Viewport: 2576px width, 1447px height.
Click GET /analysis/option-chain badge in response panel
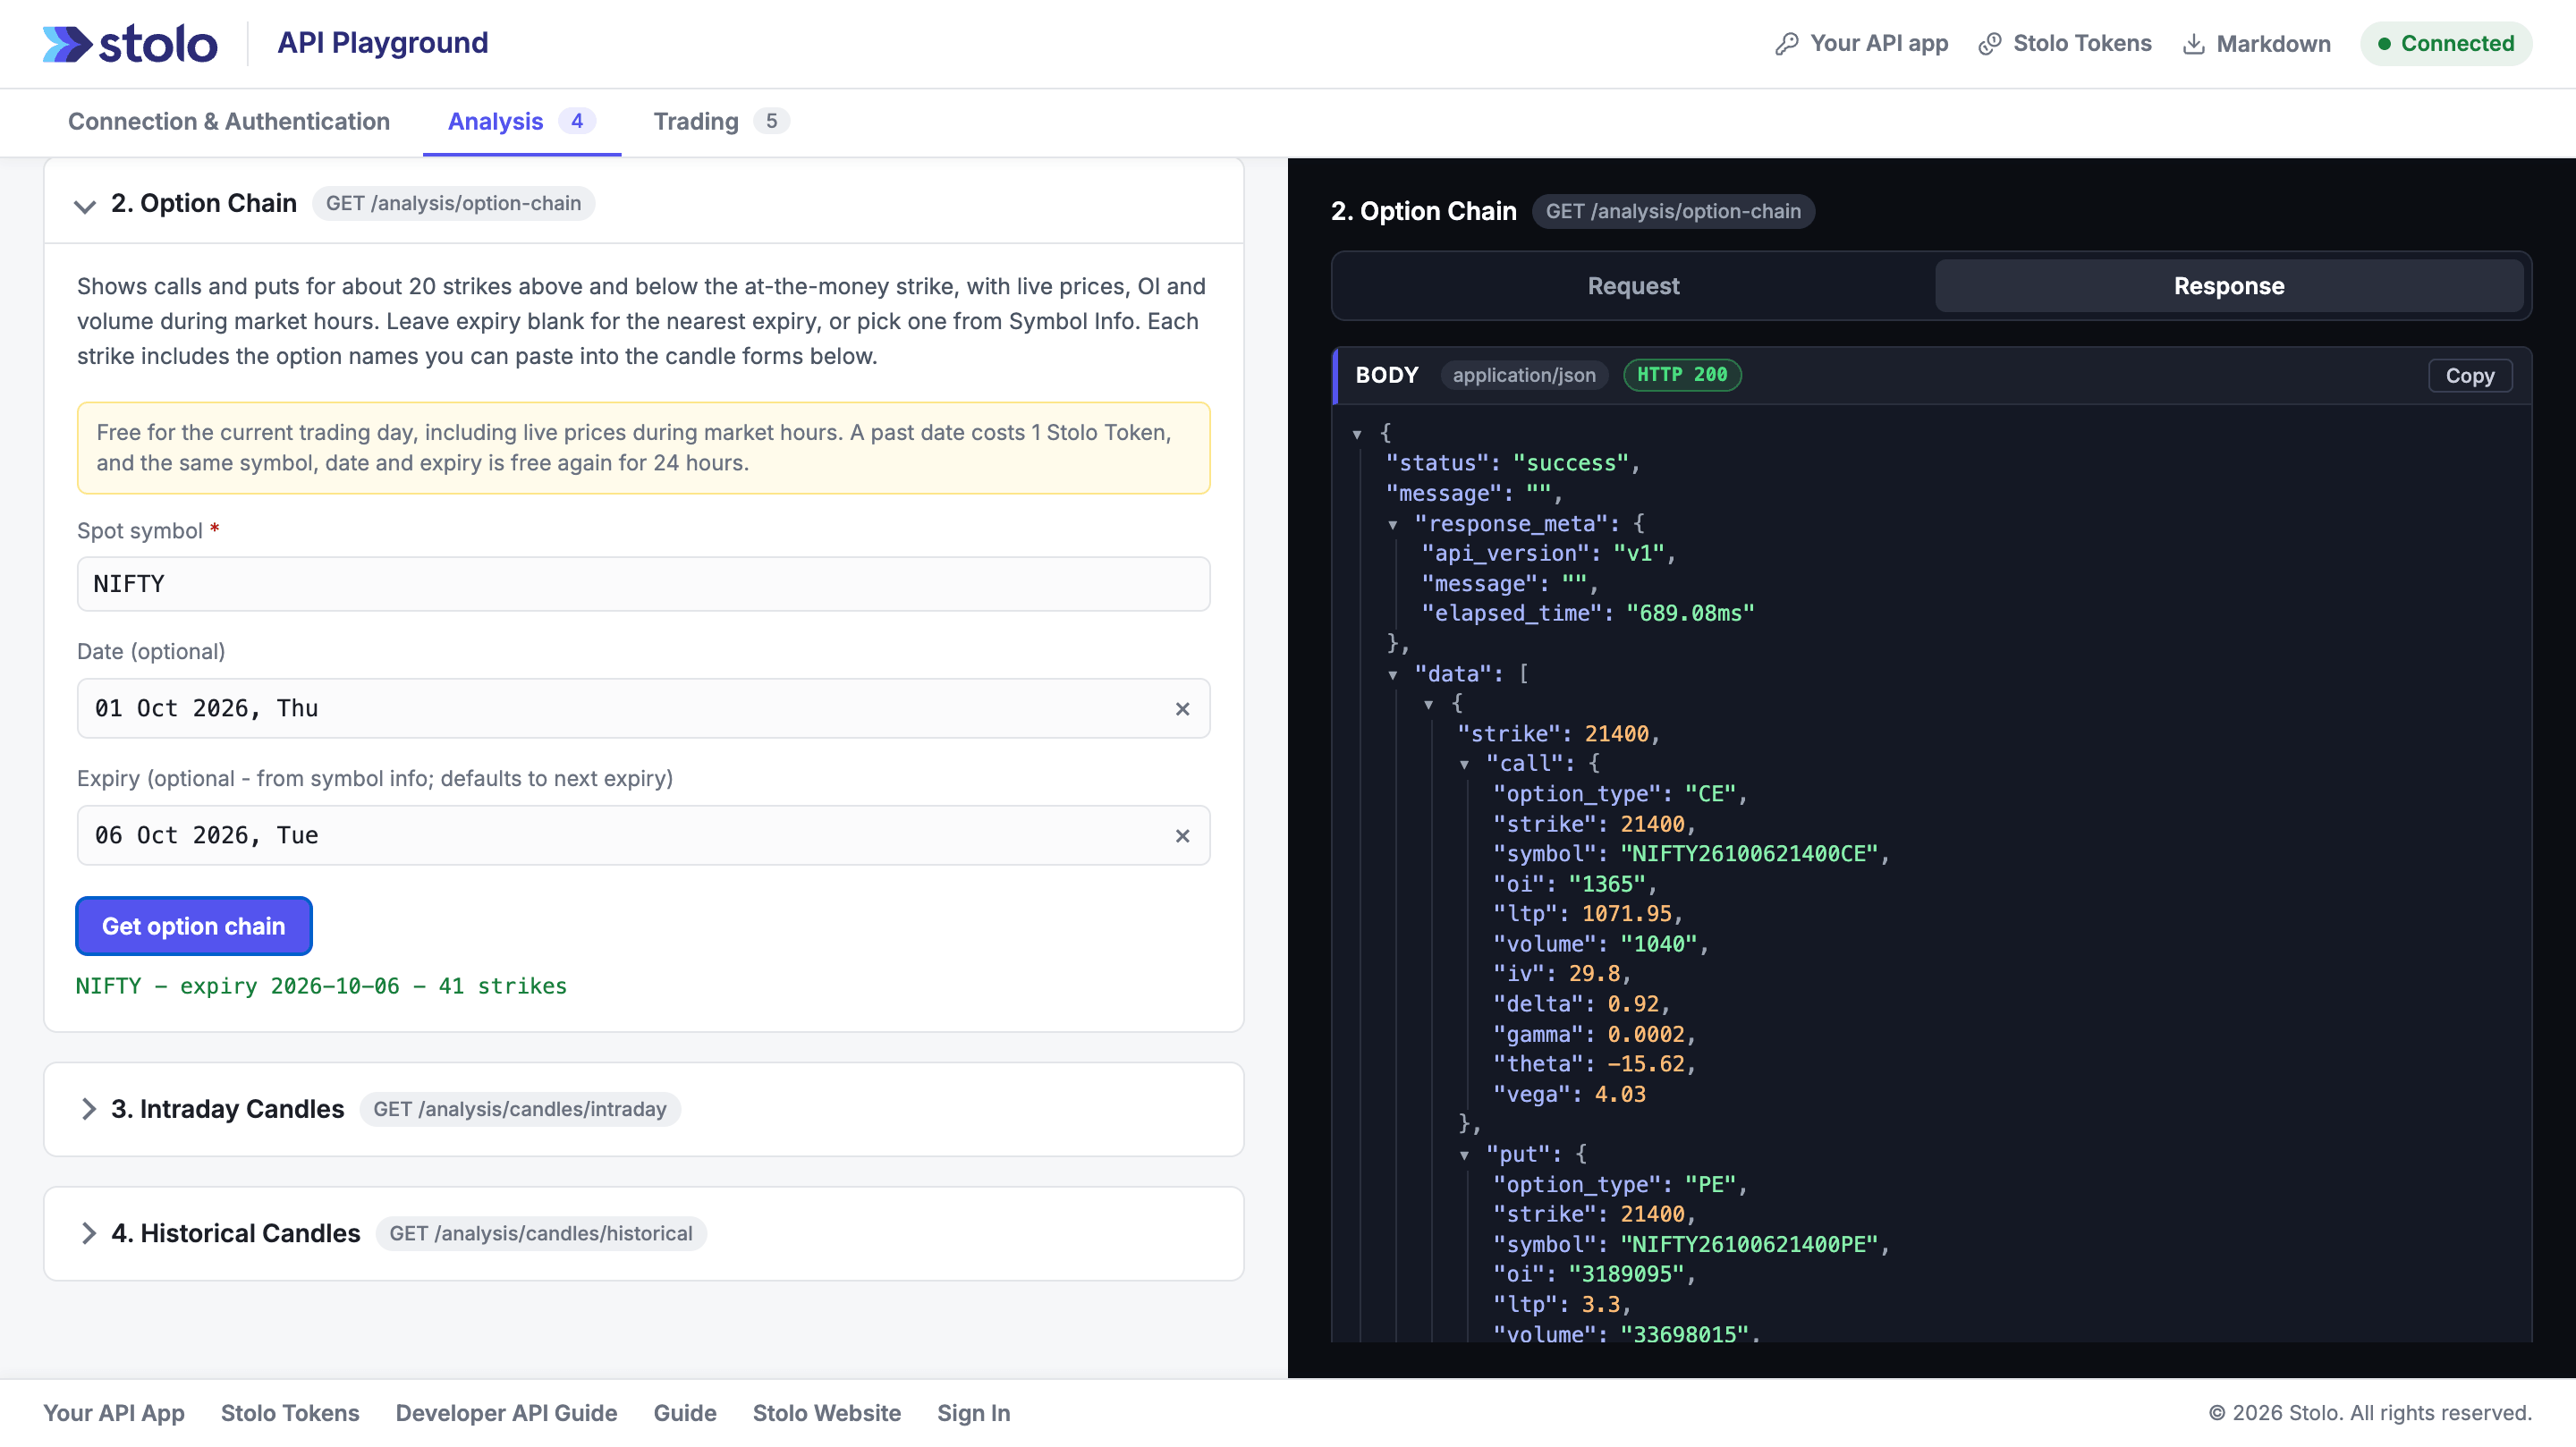pos(1673,211)
